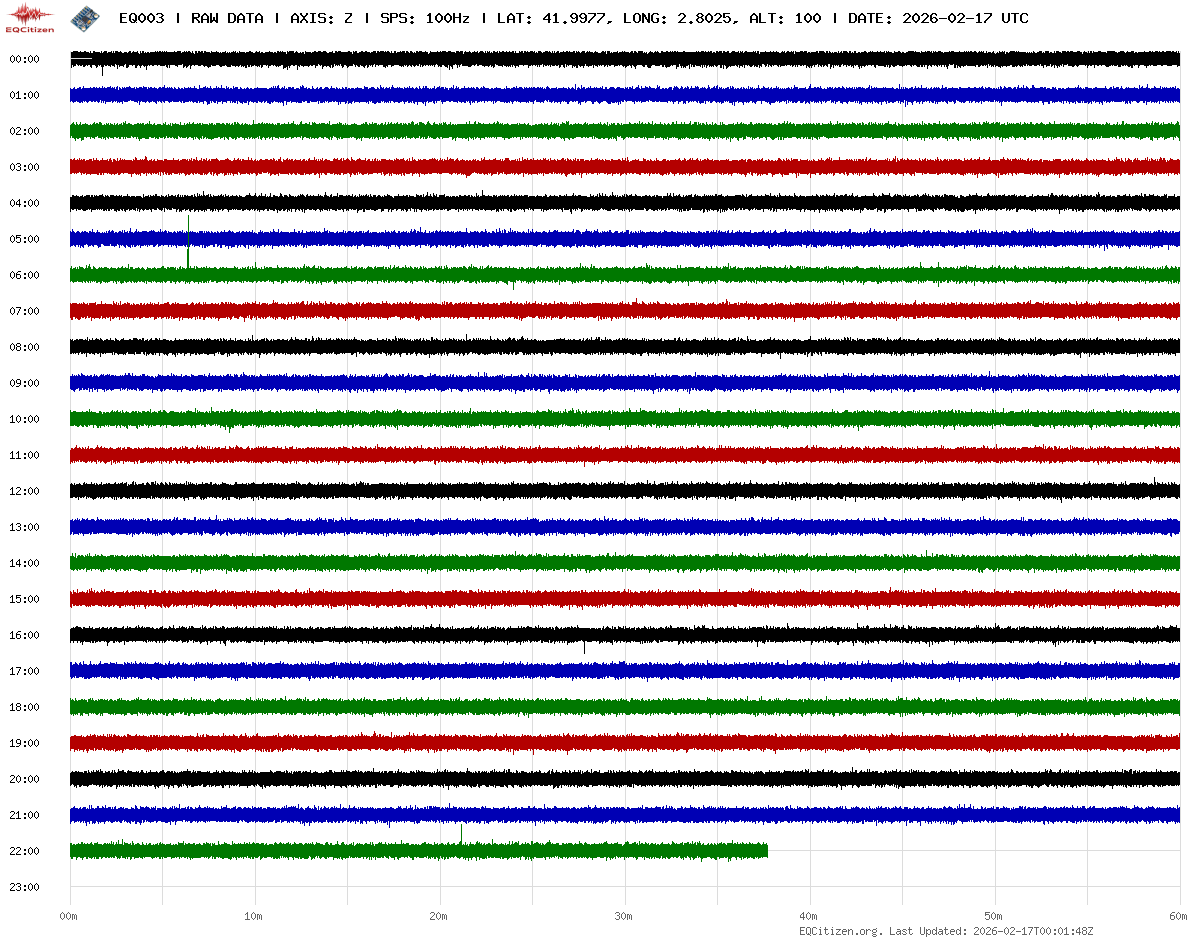Click the spike above the 22:00 trace
Screen dimensions: 1200x940
tap(461, 832)
